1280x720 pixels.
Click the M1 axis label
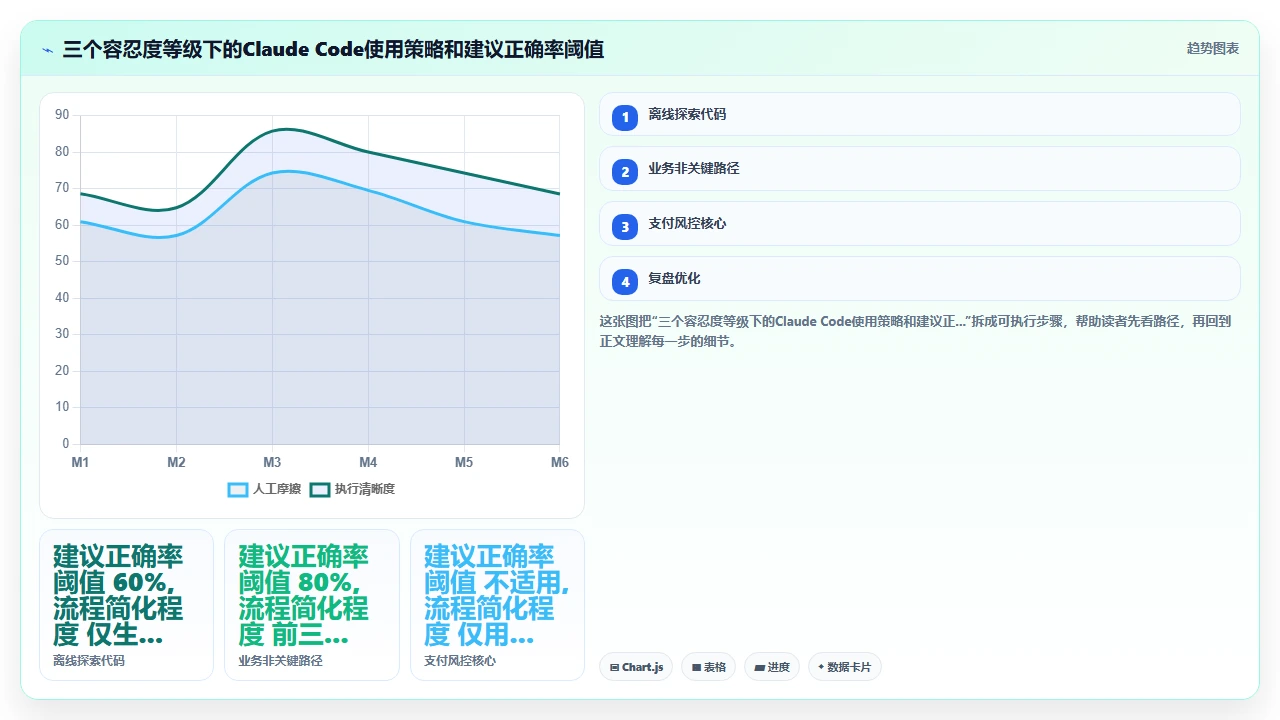80,462
